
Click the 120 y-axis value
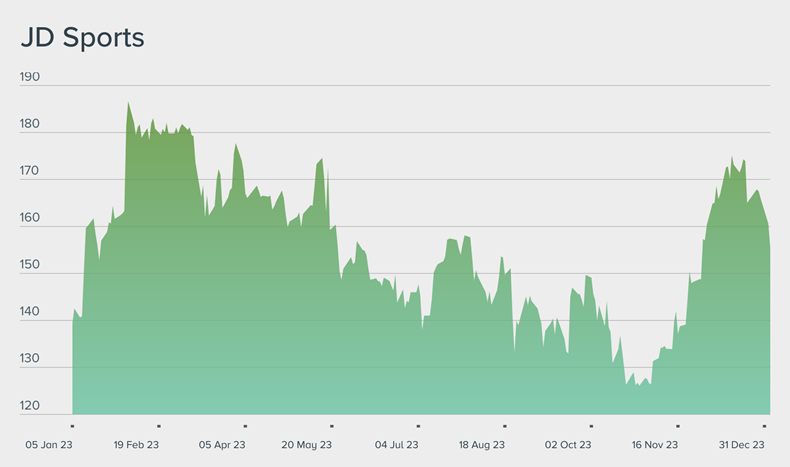click(x=30, y=406)
